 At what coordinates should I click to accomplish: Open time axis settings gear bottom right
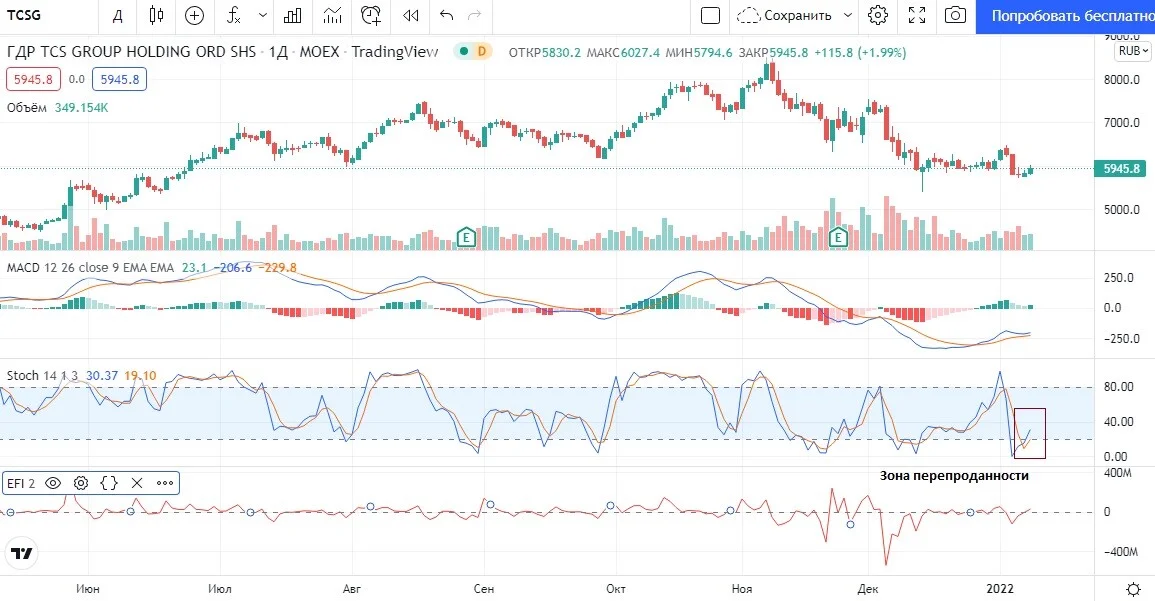(x=1134, y=589)
